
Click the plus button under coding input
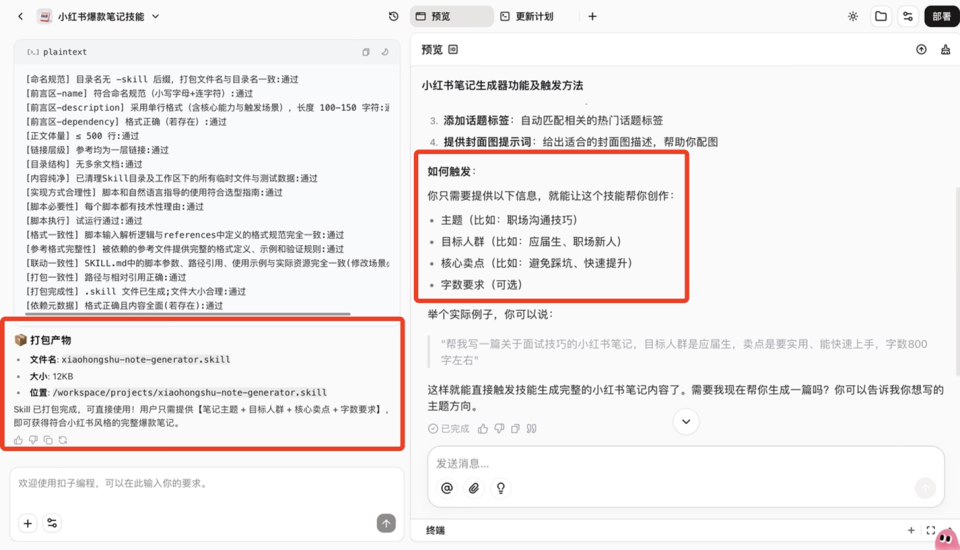click(x=28, y=523)
